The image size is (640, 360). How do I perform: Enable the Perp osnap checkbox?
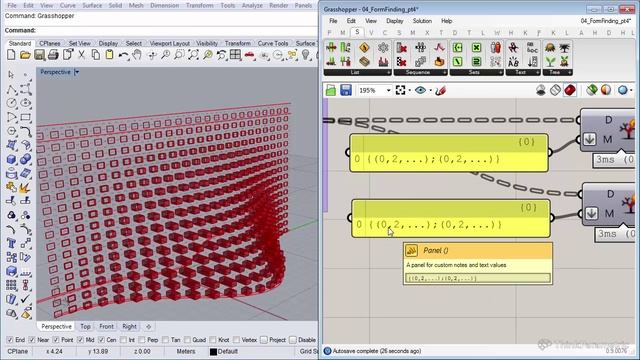142,340
